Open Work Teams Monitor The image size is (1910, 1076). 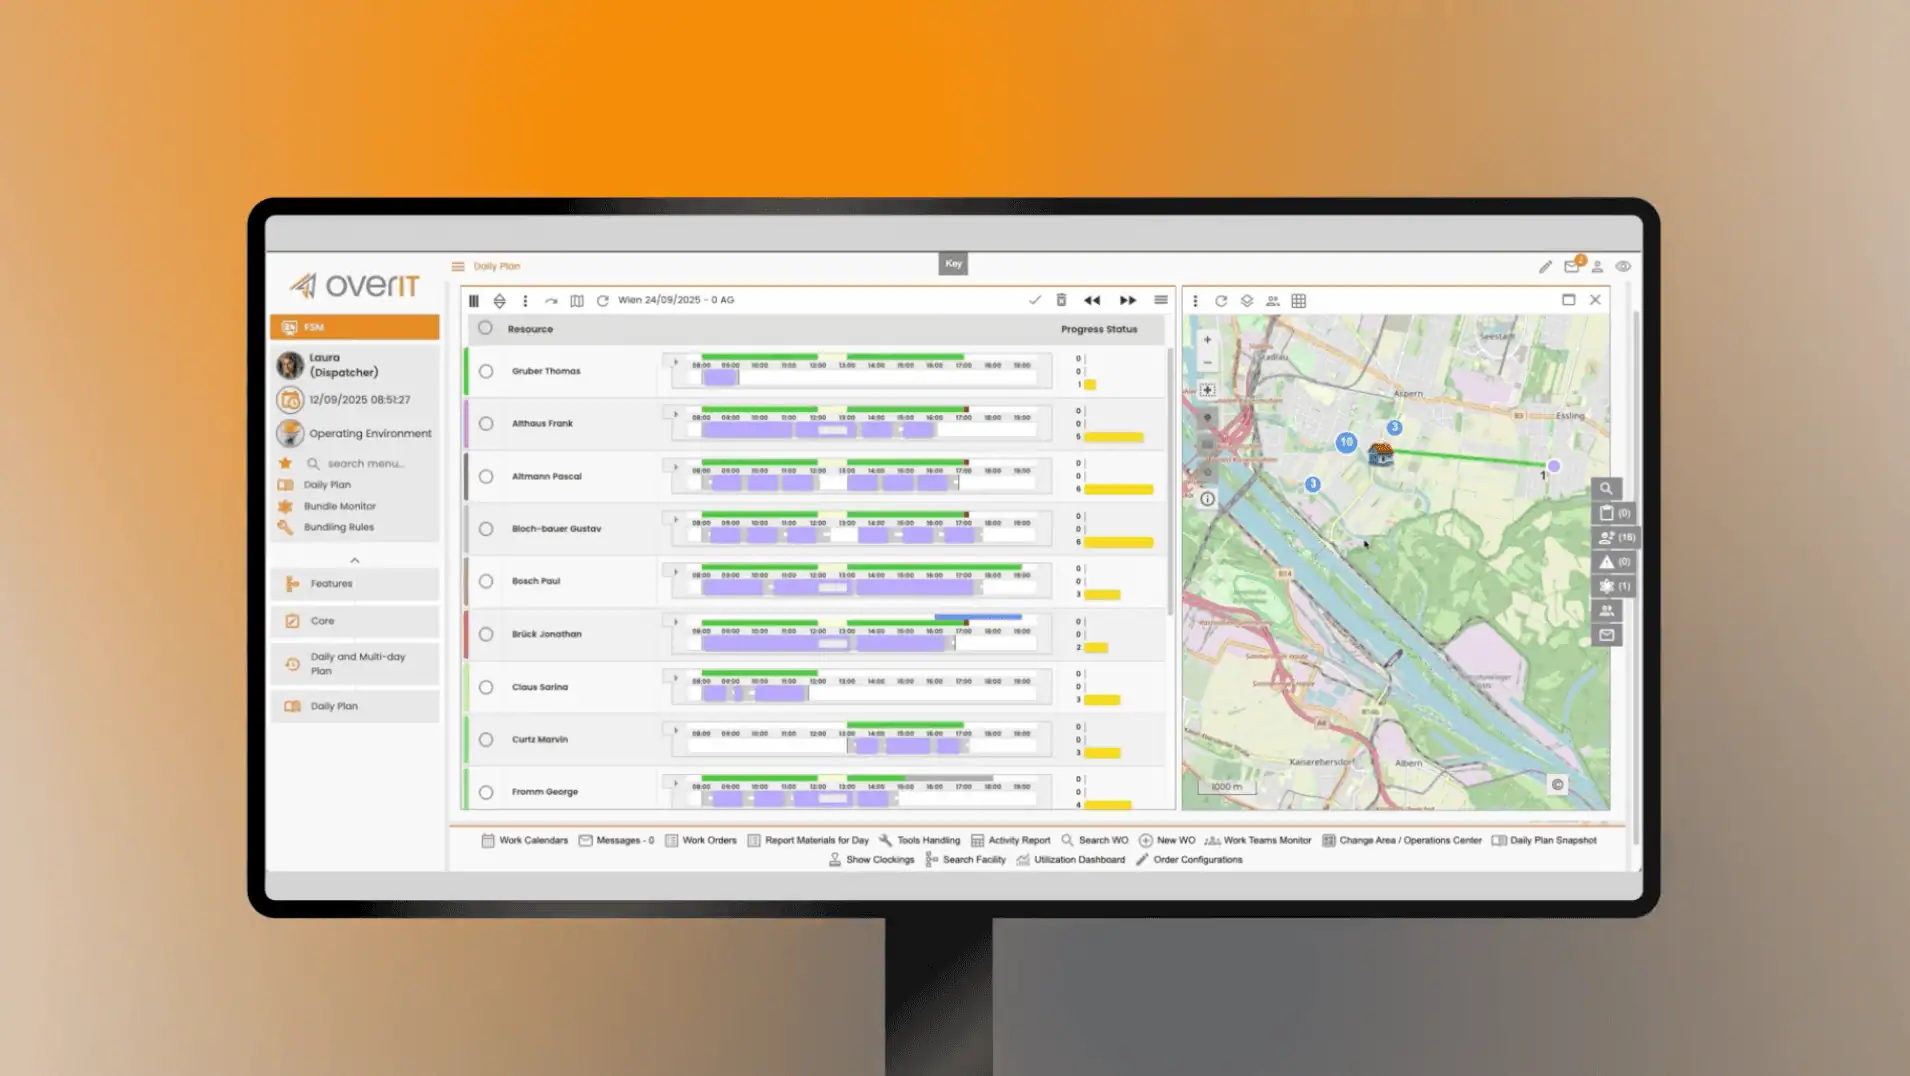(1257, 840)
